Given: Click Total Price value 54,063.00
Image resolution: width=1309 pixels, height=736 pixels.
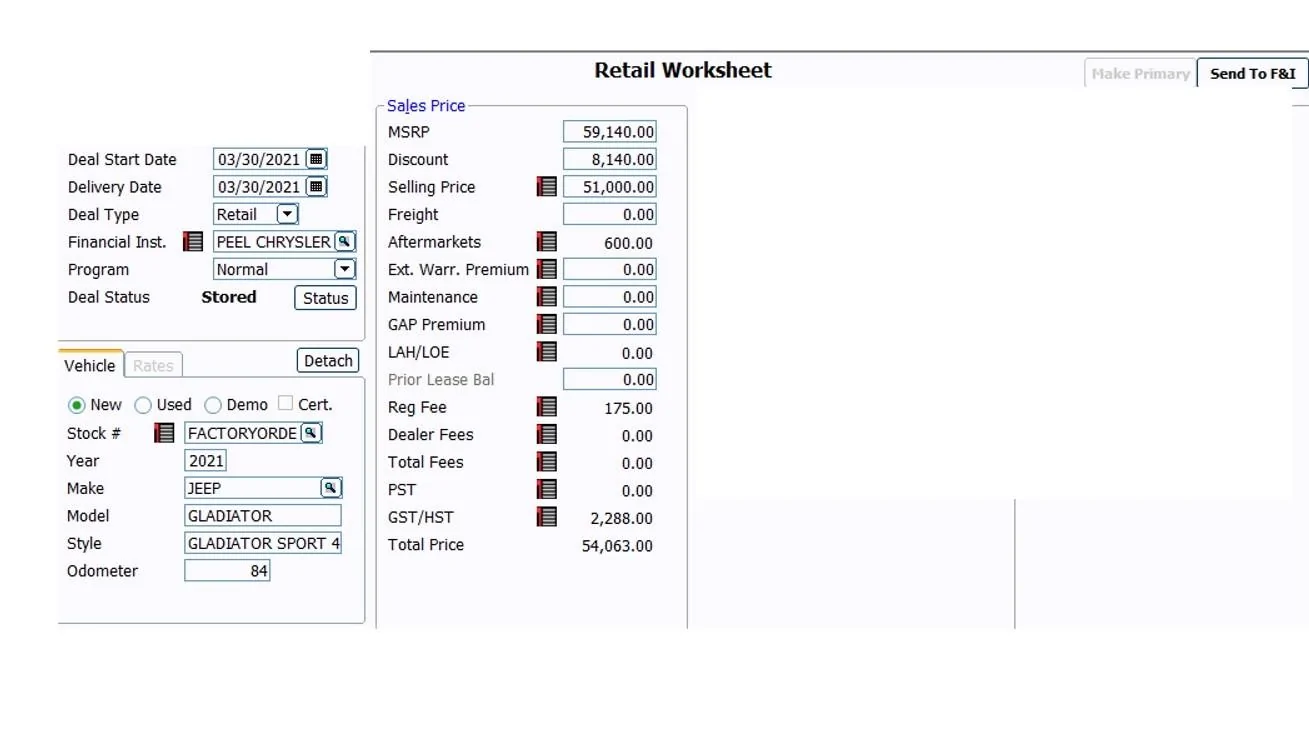Looking at the screenshot, I should click(x=617, y=546).
